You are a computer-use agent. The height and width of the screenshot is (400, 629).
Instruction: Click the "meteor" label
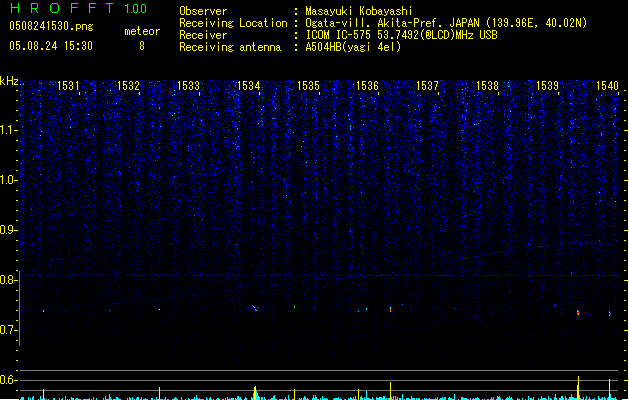click(142, 31)
